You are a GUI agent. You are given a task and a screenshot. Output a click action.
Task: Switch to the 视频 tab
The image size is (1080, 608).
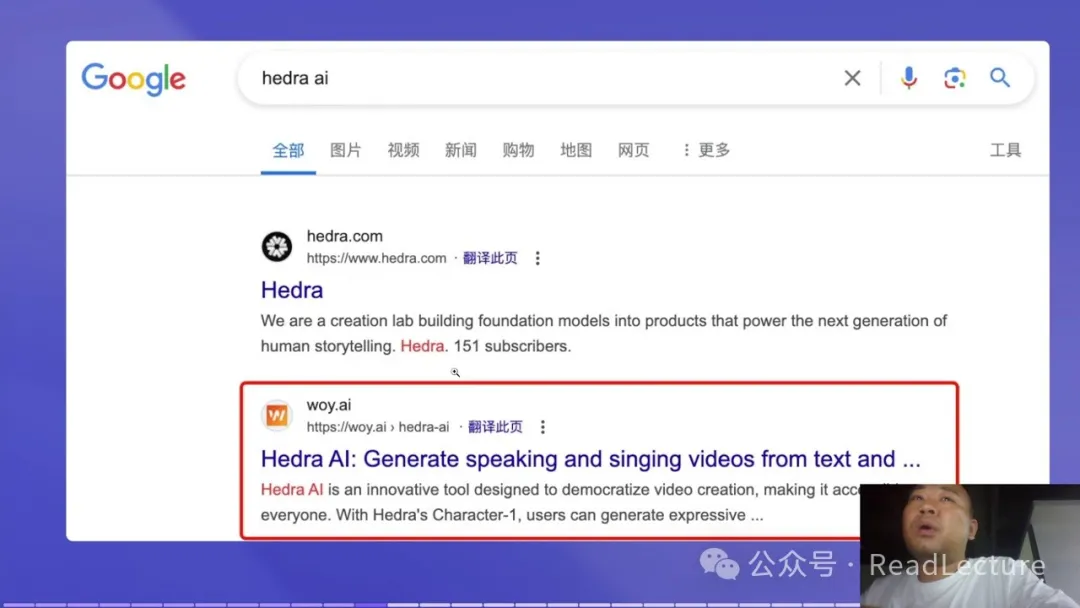tap(403, 150)
